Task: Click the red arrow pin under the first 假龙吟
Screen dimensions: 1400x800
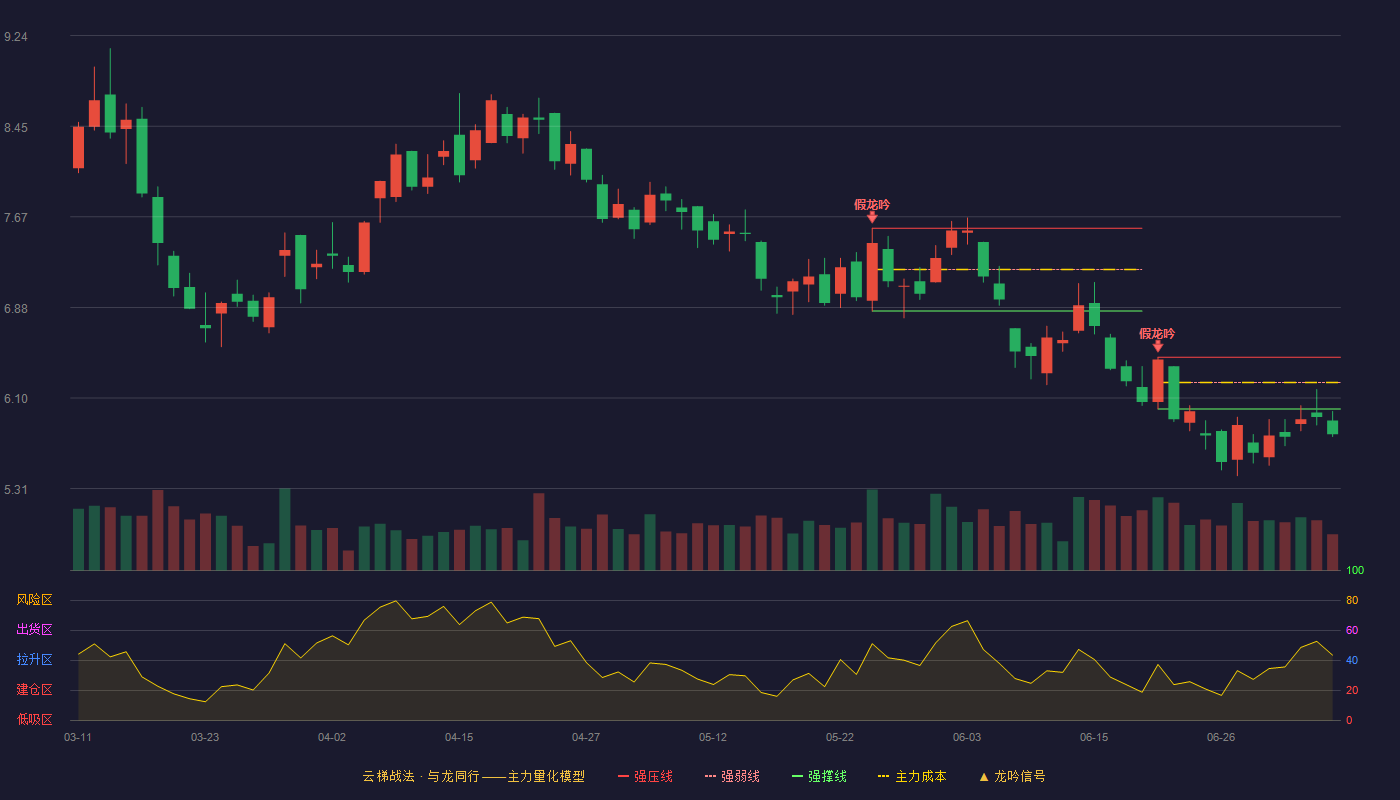Action: tap(872, 217)
